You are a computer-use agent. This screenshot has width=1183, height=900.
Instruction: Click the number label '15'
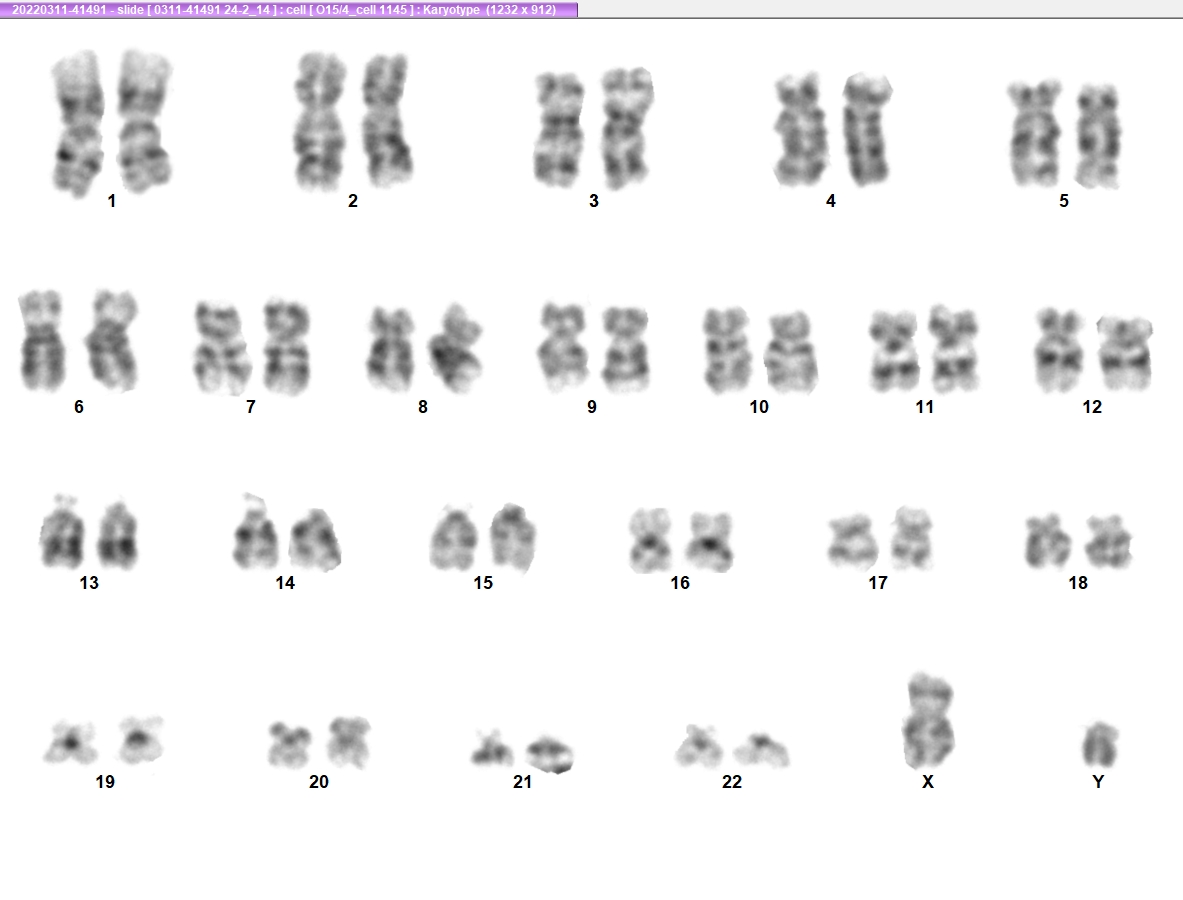pyautogui.click(x=483, y=582)
